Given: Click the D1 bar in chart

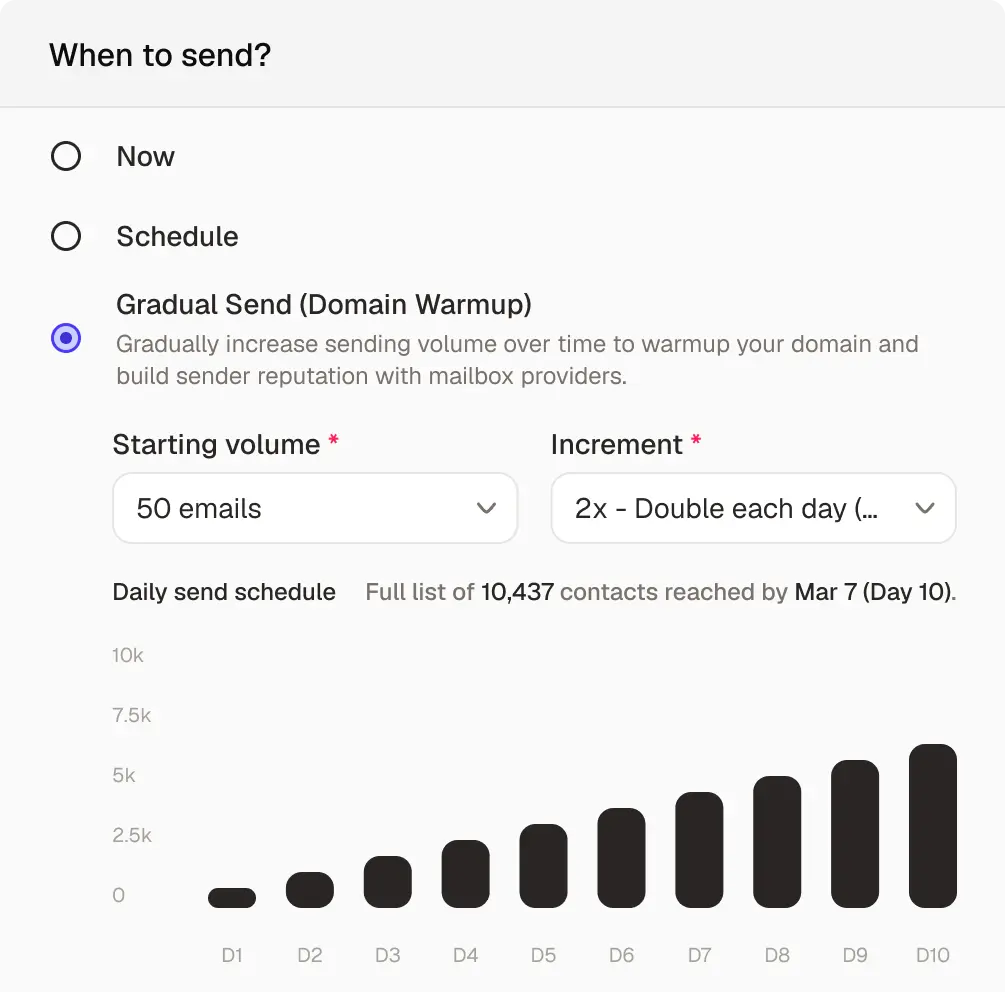Looking at the screenshot, I should tap(232, 898).
